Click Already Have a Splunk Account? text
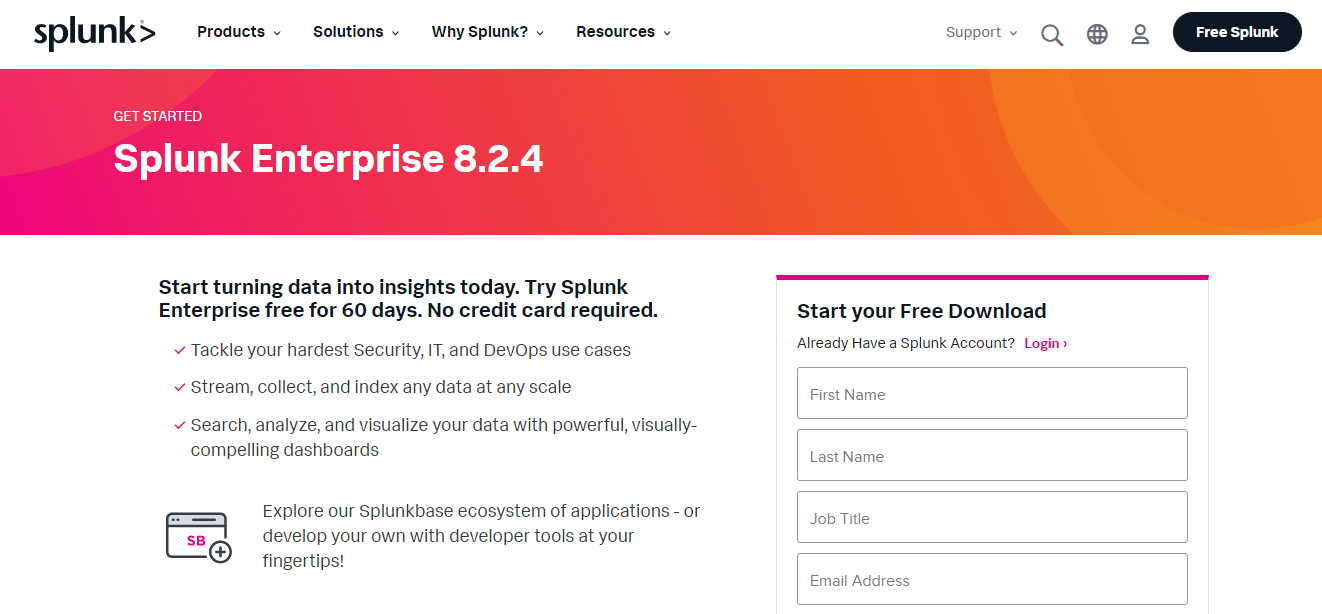This screenshot has width=1322, height=614. 906,343
